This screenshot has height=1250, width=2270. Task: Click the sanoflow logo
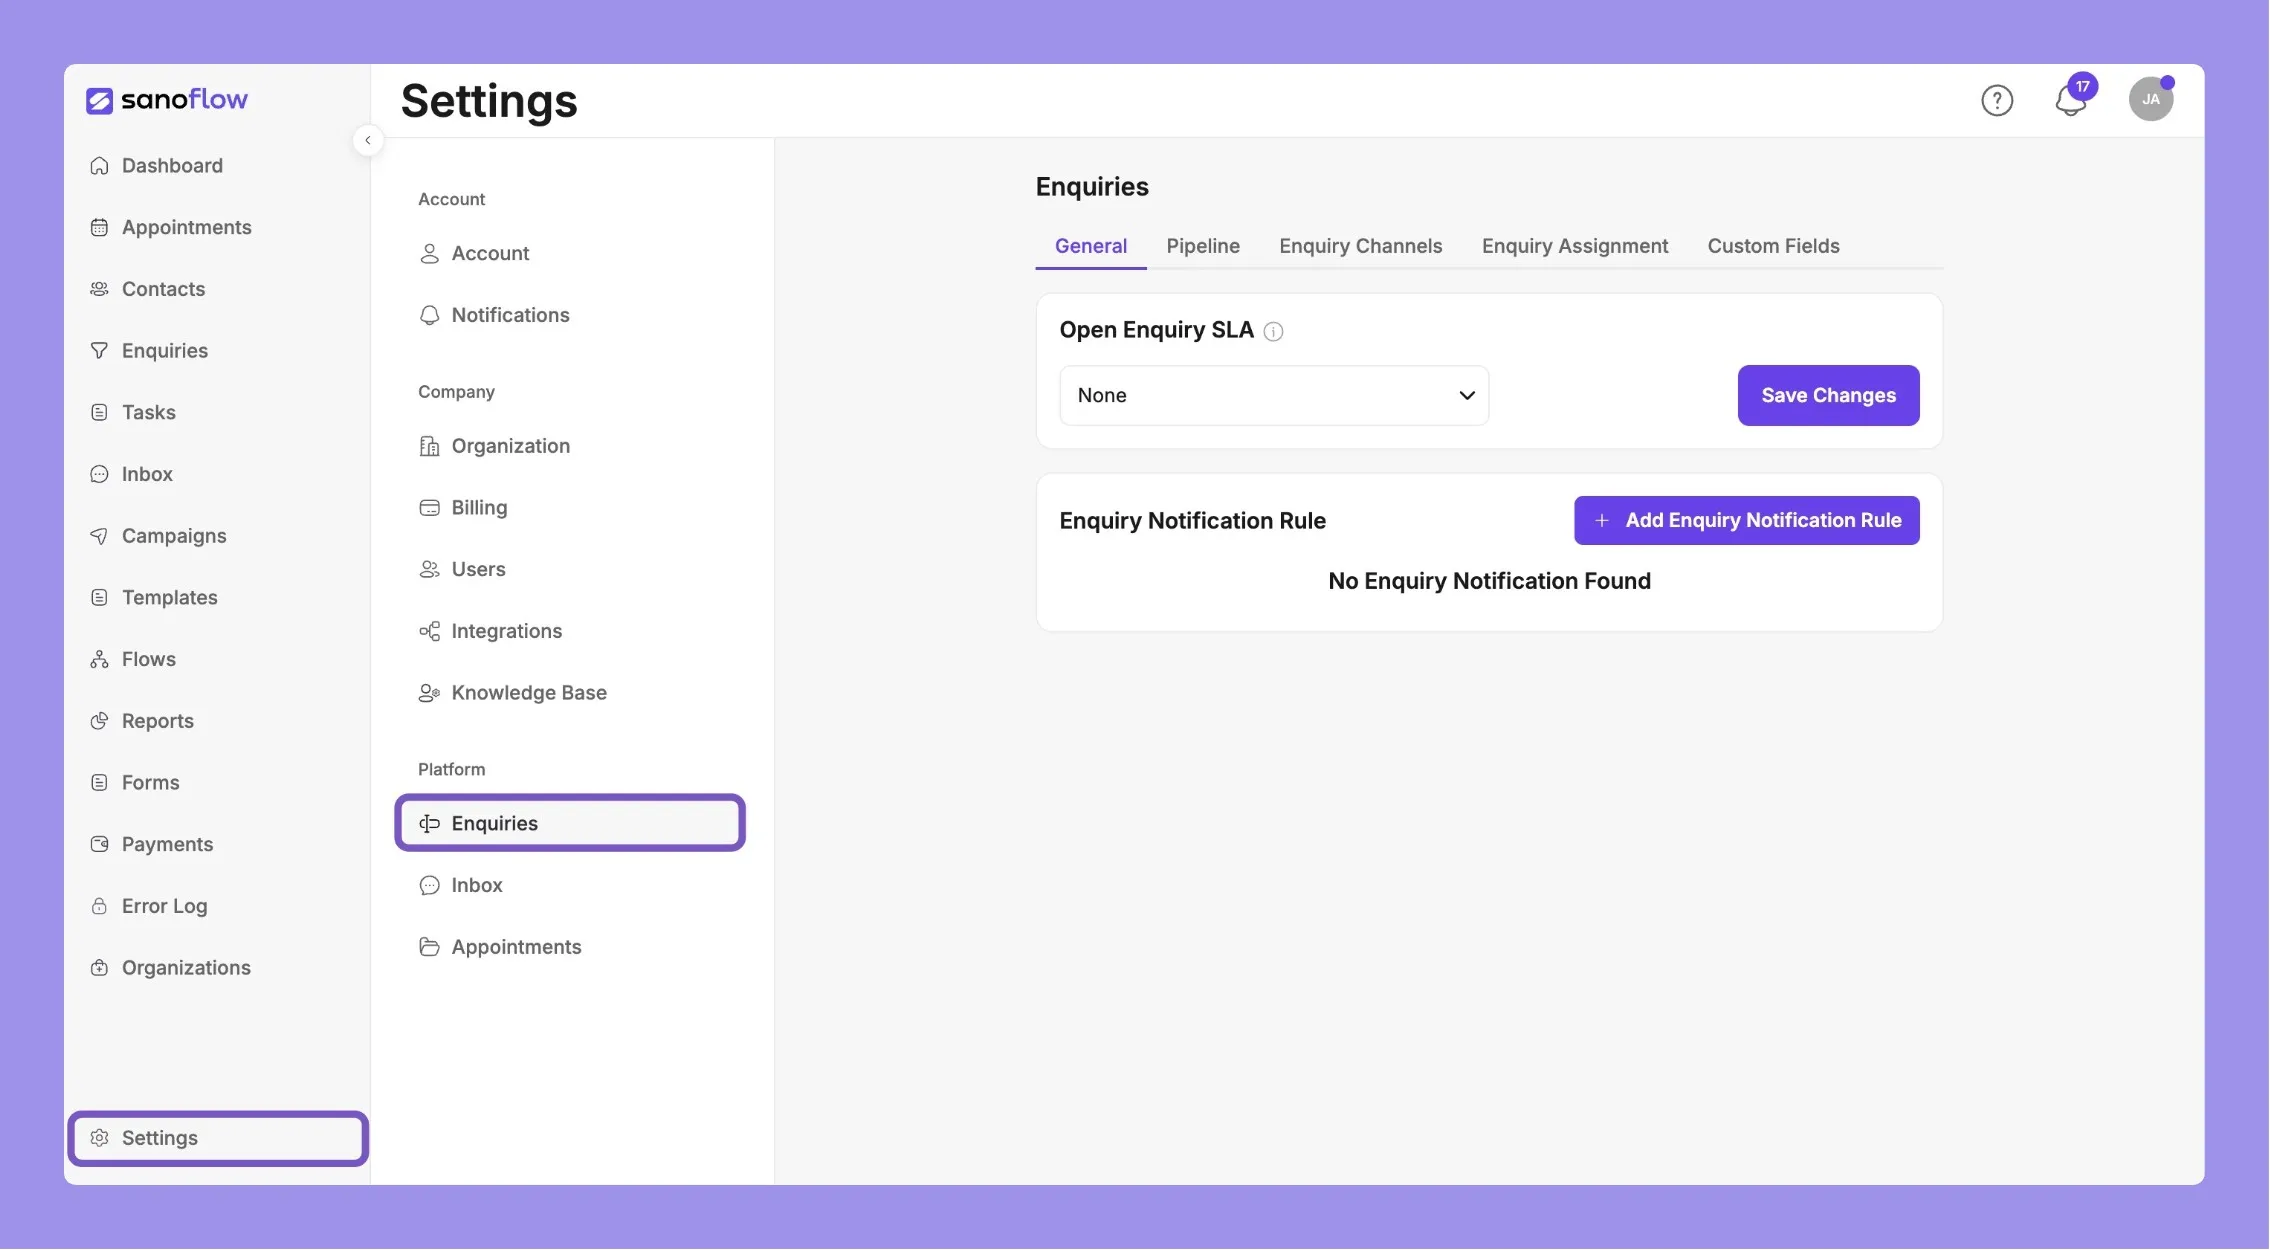coord(166,99)
